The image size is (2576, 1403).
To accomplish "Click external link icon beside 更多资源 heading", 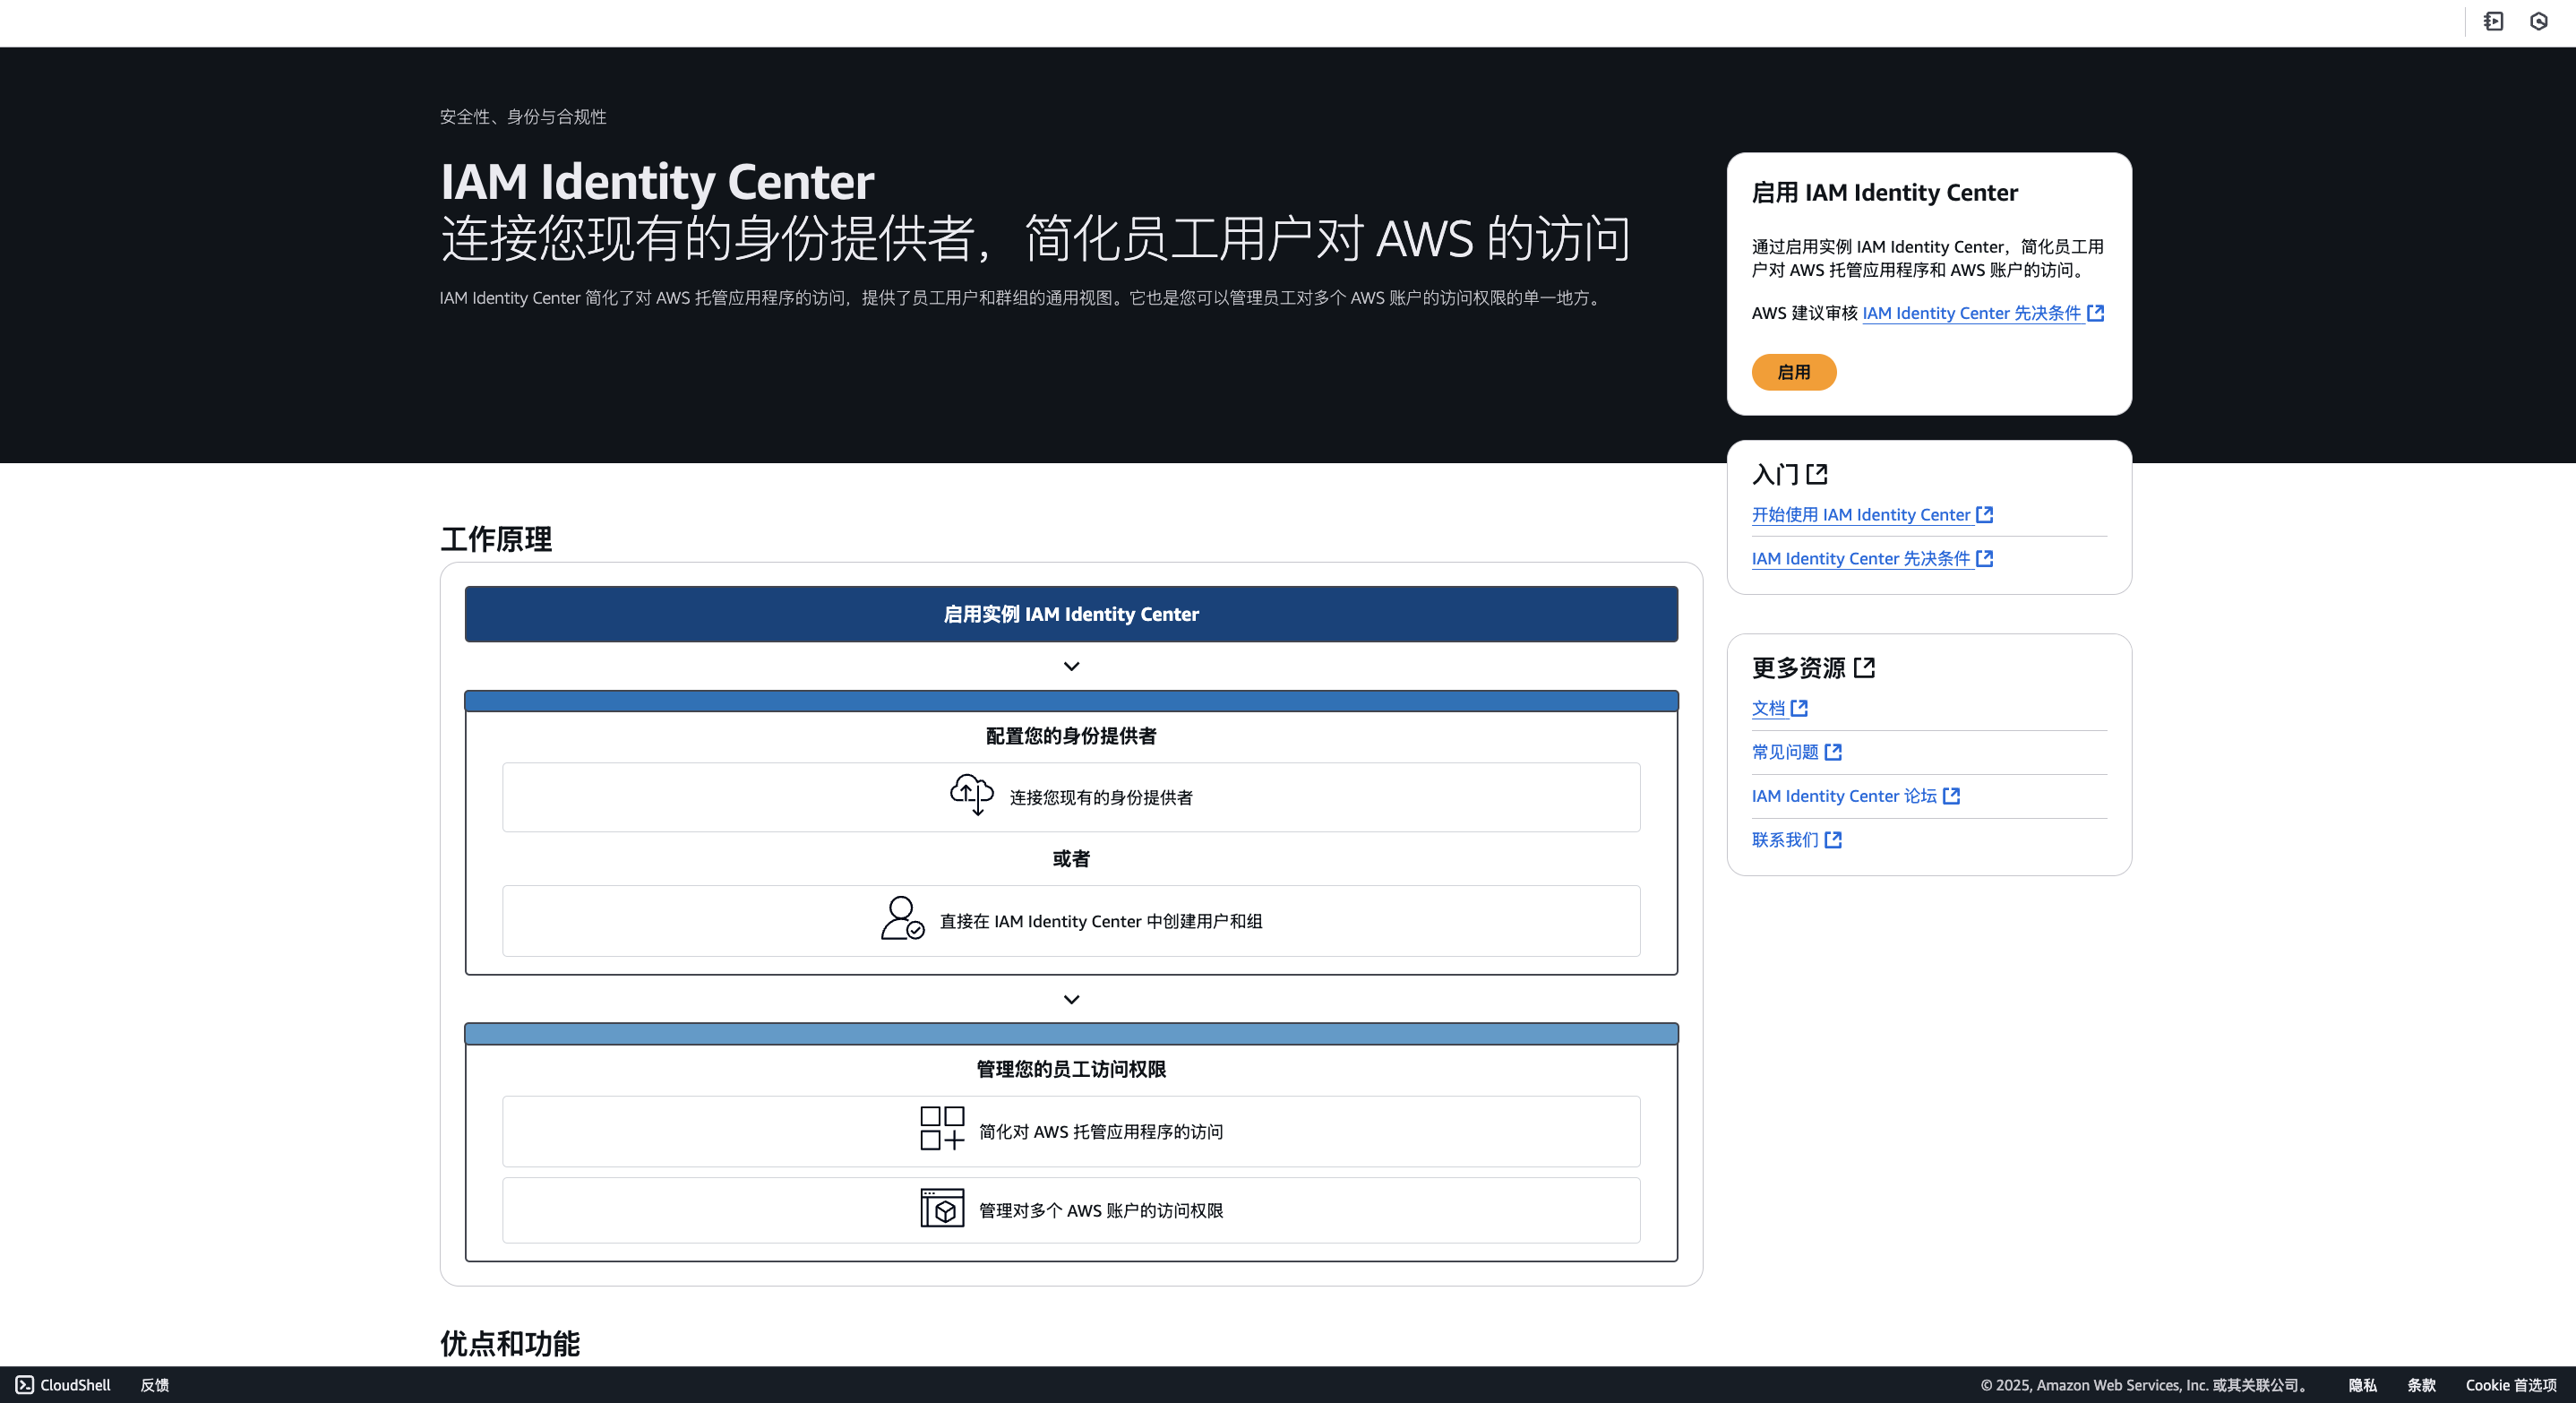I will 1864,667.
